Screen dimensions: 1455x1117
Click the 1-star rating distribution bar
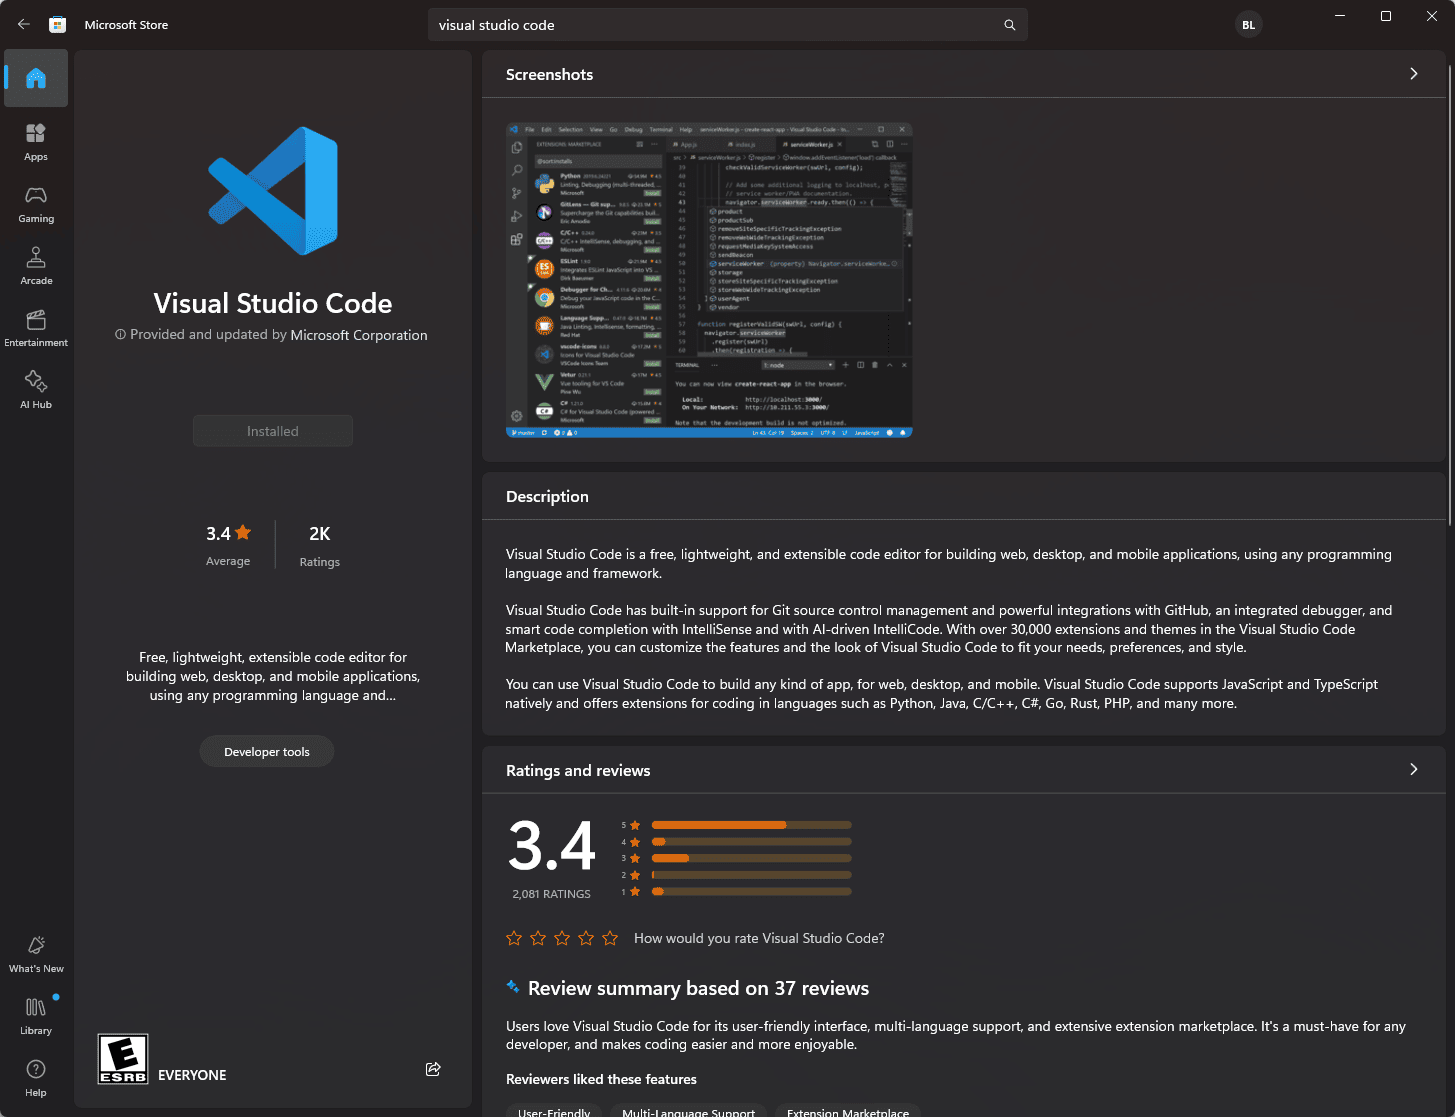pos(751,891)
